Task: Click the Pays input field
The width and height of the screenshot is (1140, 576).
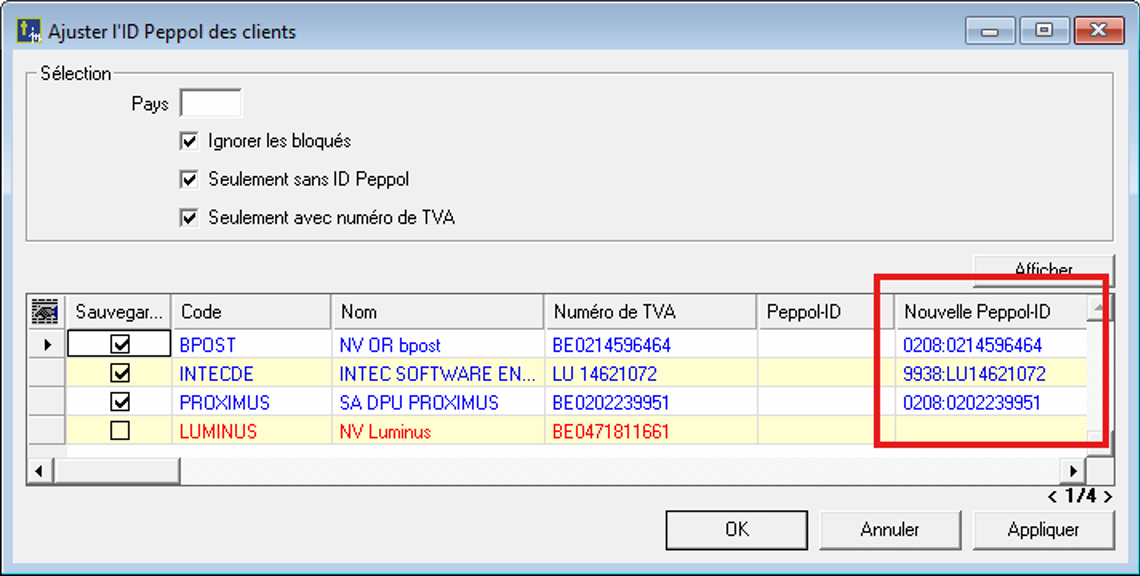Action: (x=210, y=104)
